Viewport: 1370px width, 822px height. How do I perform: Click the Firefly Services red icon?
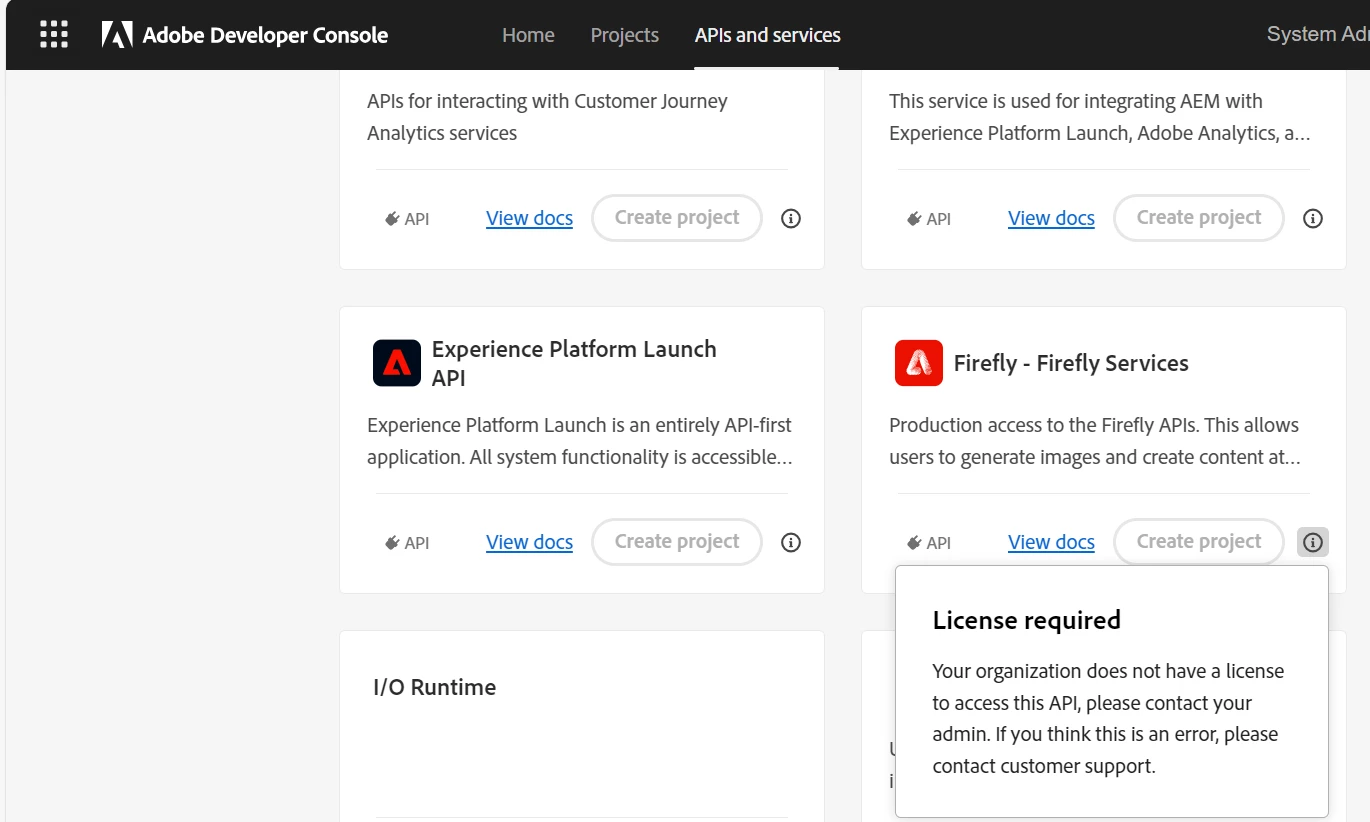coord(919,363)
